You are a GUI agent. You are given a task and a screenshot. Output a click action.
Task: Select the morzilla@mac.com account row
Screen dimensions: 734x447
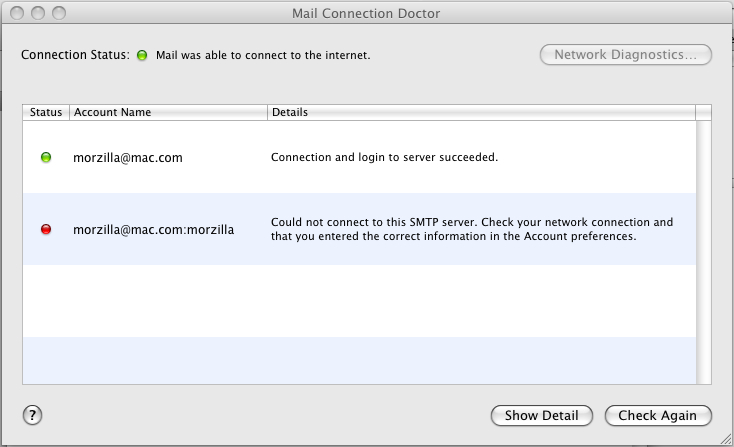tap(359, 157)
